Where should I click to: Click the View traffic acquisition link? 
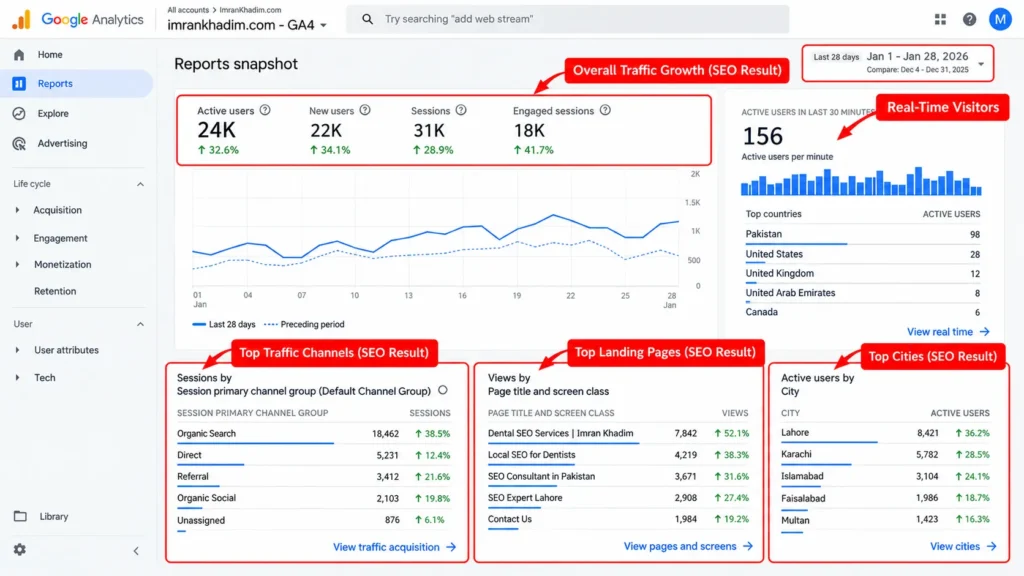pos(386,547)
